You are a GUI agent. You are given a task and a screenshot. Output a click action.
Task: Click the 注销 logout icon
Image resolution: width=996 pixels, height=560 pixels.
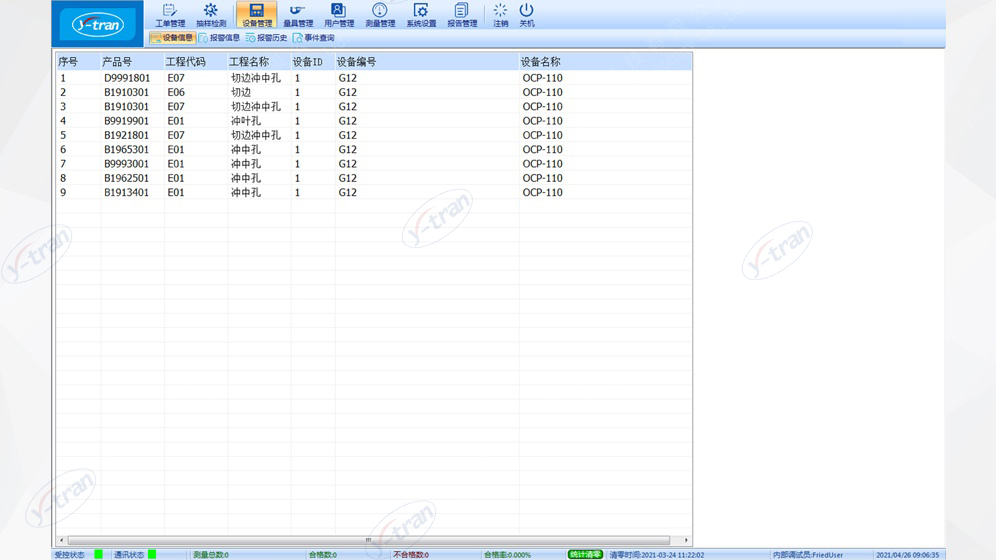(x=501, y=15)
